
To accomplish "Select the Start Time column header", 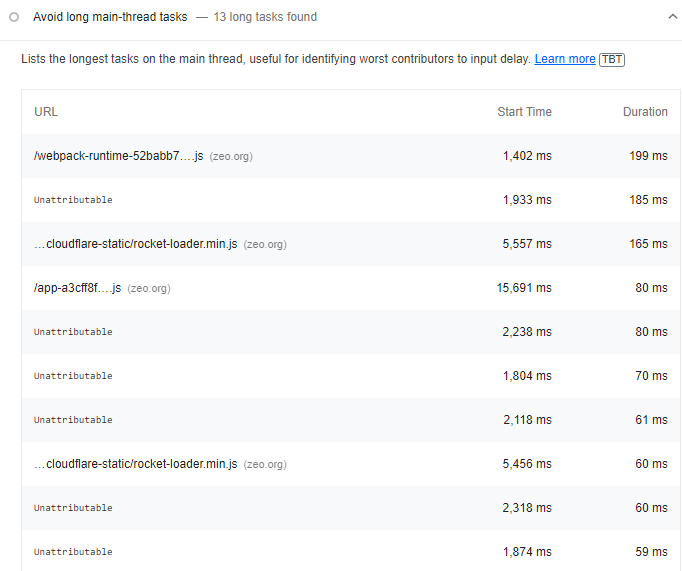I will [524, 112].
